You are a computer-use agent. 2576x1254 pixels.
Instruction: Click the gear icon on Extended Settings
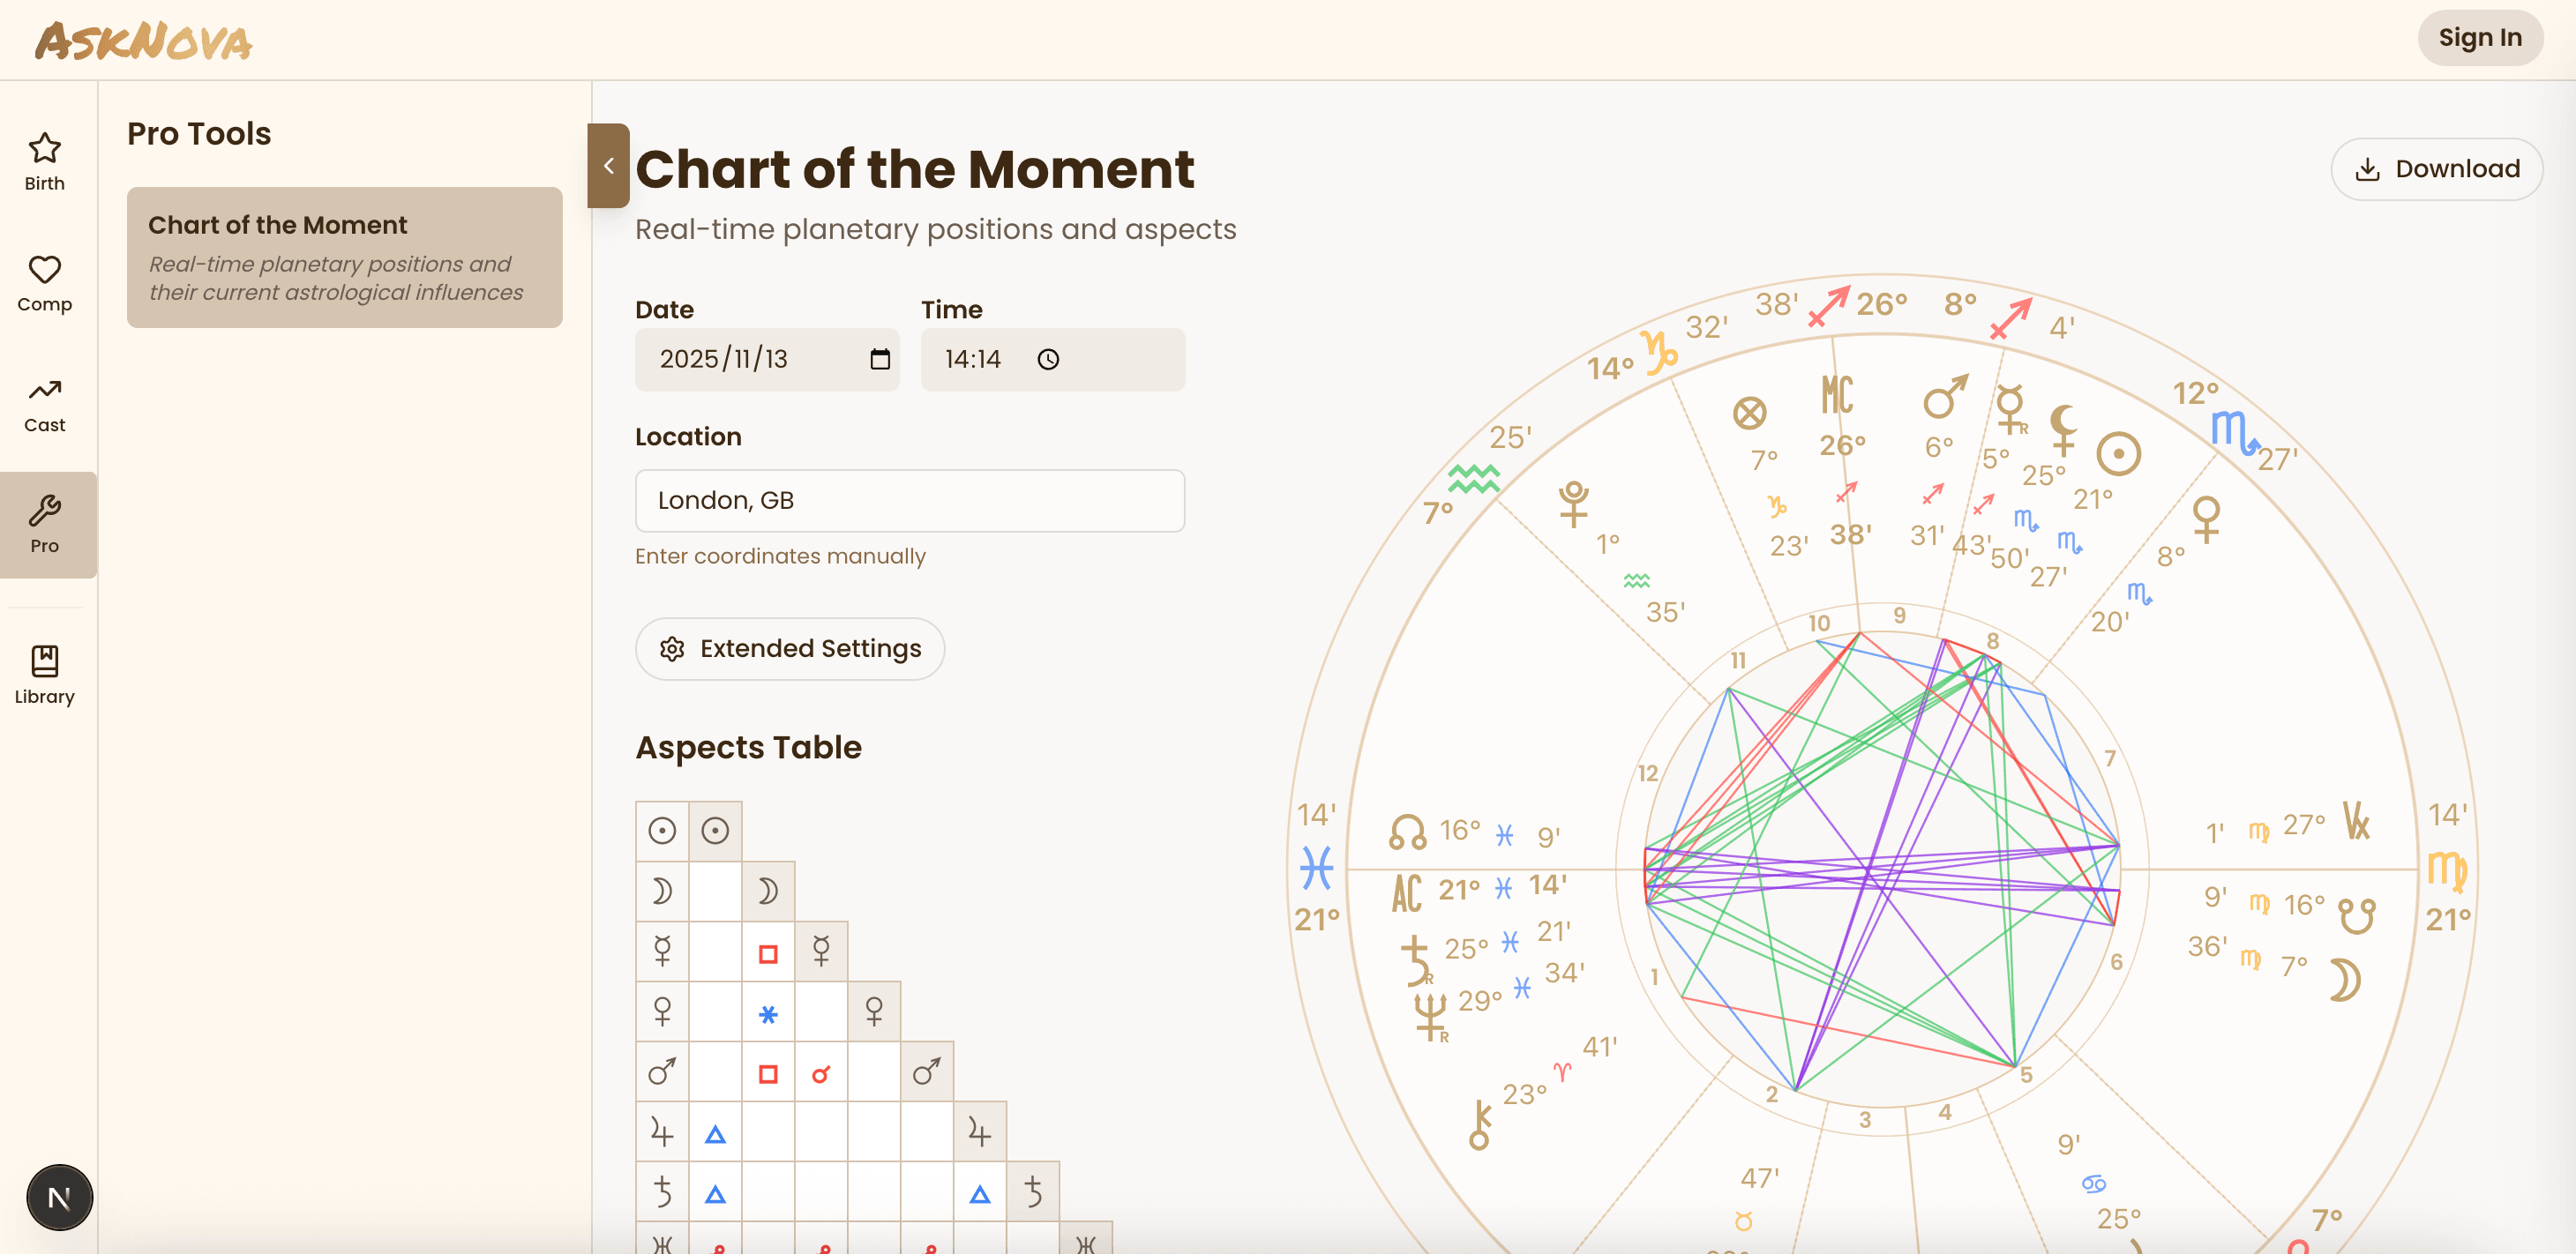tap(672, 649)
